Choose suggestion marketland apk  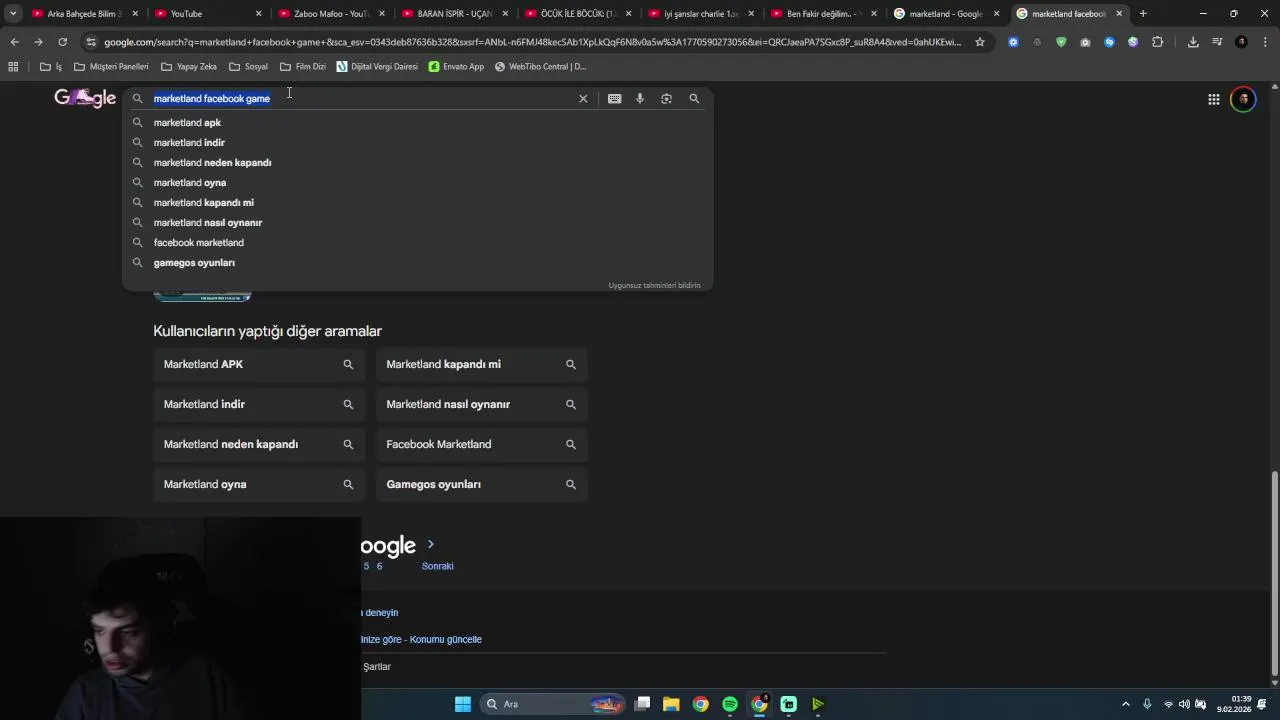coord(418,123)
